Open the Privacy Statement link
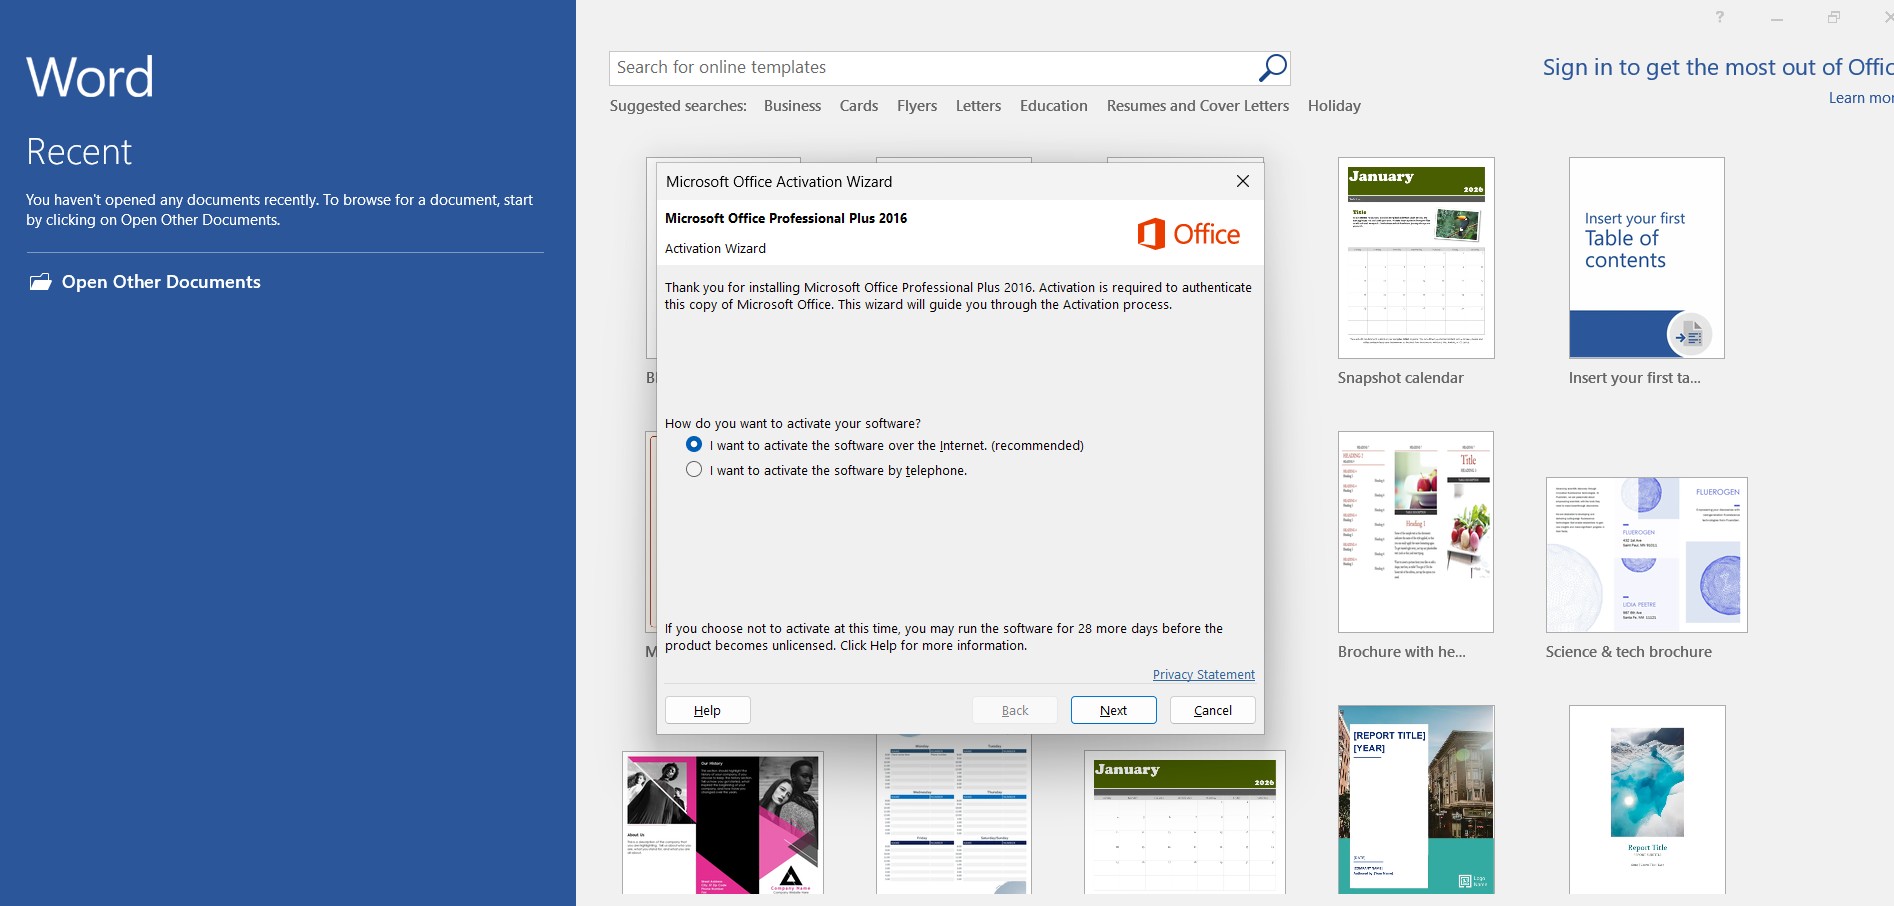The width and height of the screenshot is (1894, 906). (1203, 674)
